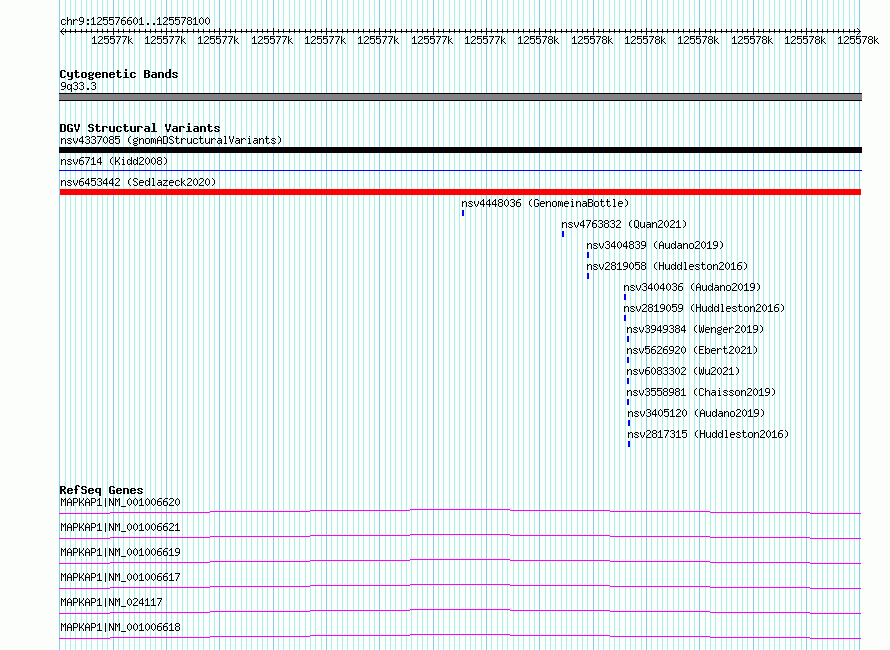Screen dimensions: 890x650
Task: Open variant nsv6714 (Kidd2008)
Action: (114, 161)
